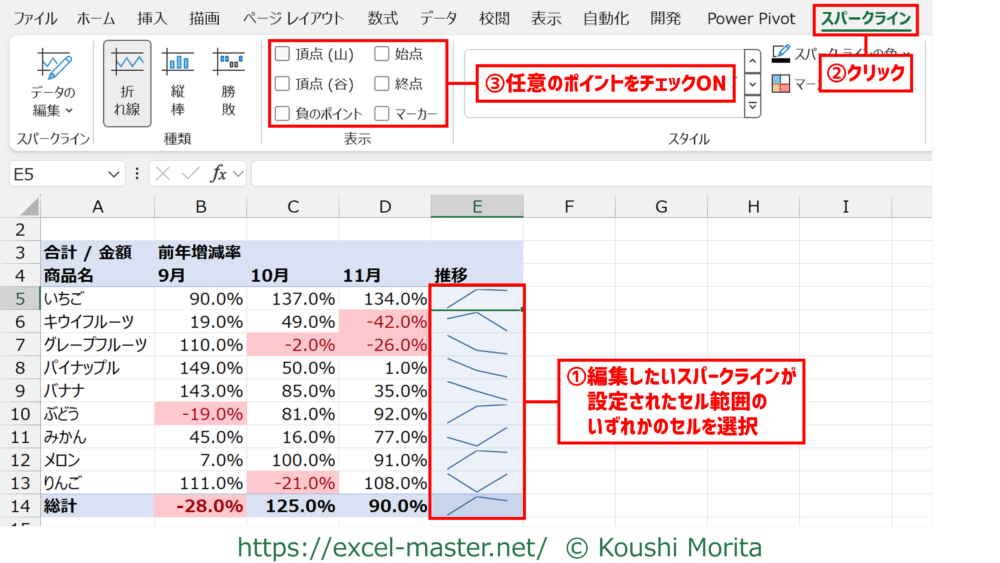Switch to the Power Pivot tab
Viewport: 1000px width, 563px height.
pyautogui.click(x=751, y=18)
